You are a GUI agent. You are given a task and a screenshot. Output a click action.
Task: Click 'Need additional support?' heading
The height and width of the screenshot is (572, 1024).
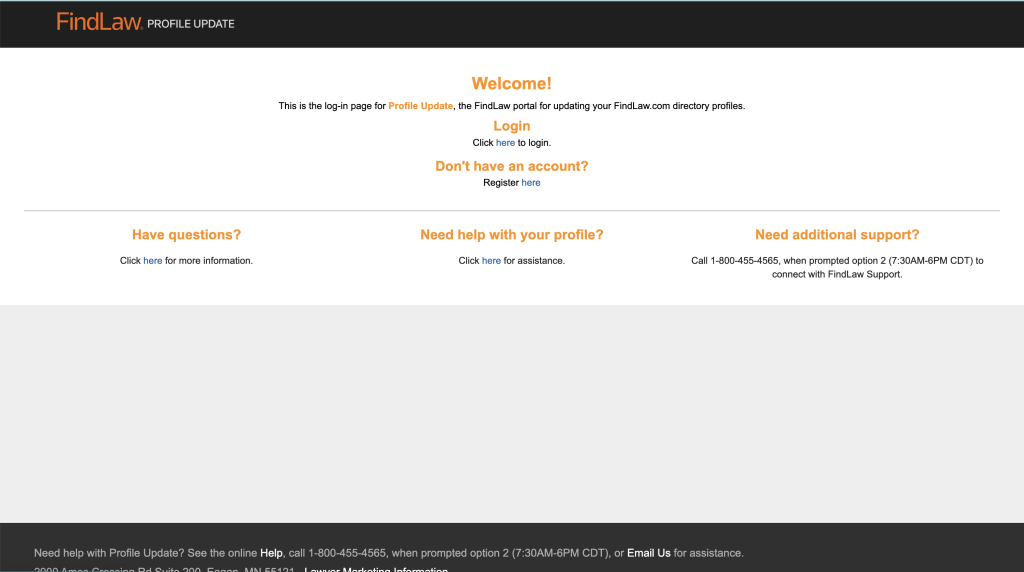click(x=837, y=235)
